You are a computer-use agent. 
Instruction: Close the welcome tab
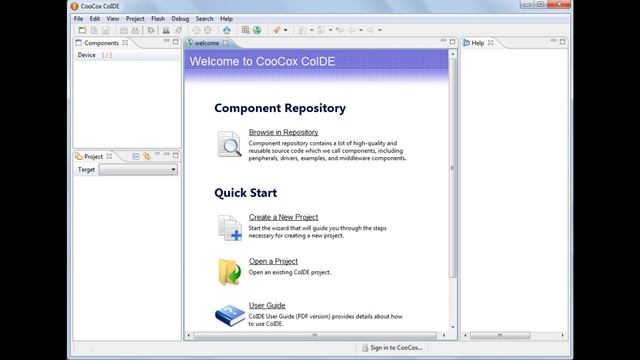click(225, 43)
